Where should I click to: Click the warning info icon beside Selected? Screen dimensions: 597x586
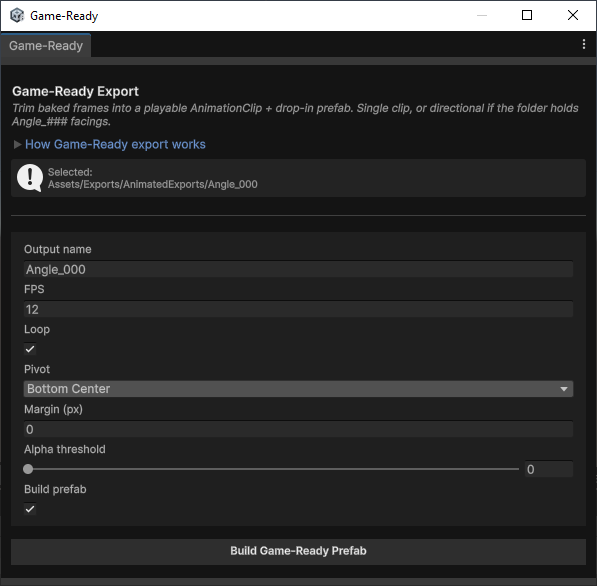(30, 178)
